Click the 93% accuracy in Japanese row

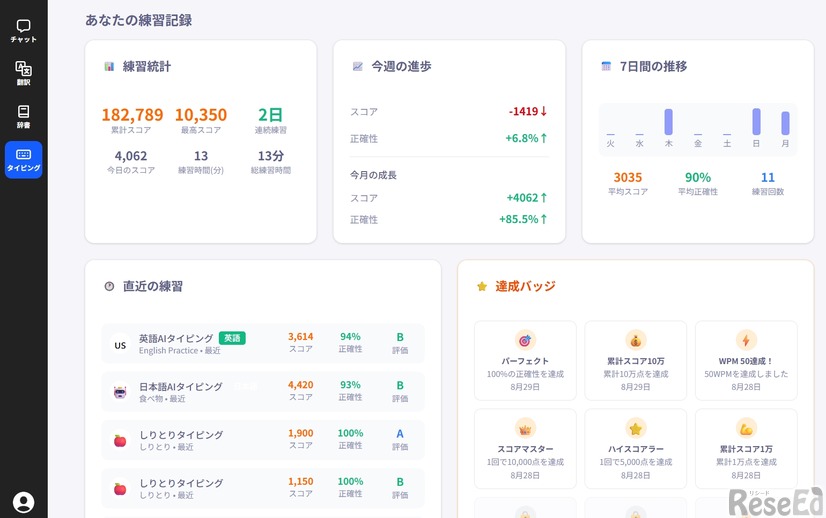350,385
